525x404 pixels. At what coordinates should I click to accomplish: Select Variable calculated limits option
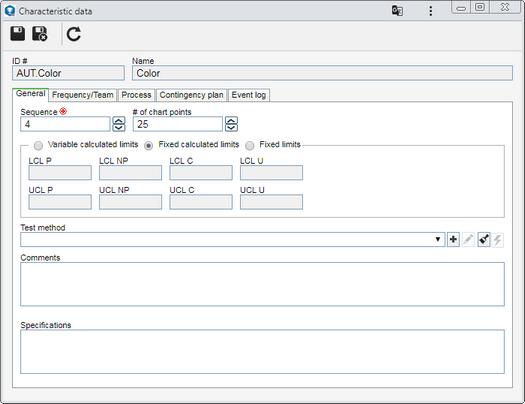39,145
